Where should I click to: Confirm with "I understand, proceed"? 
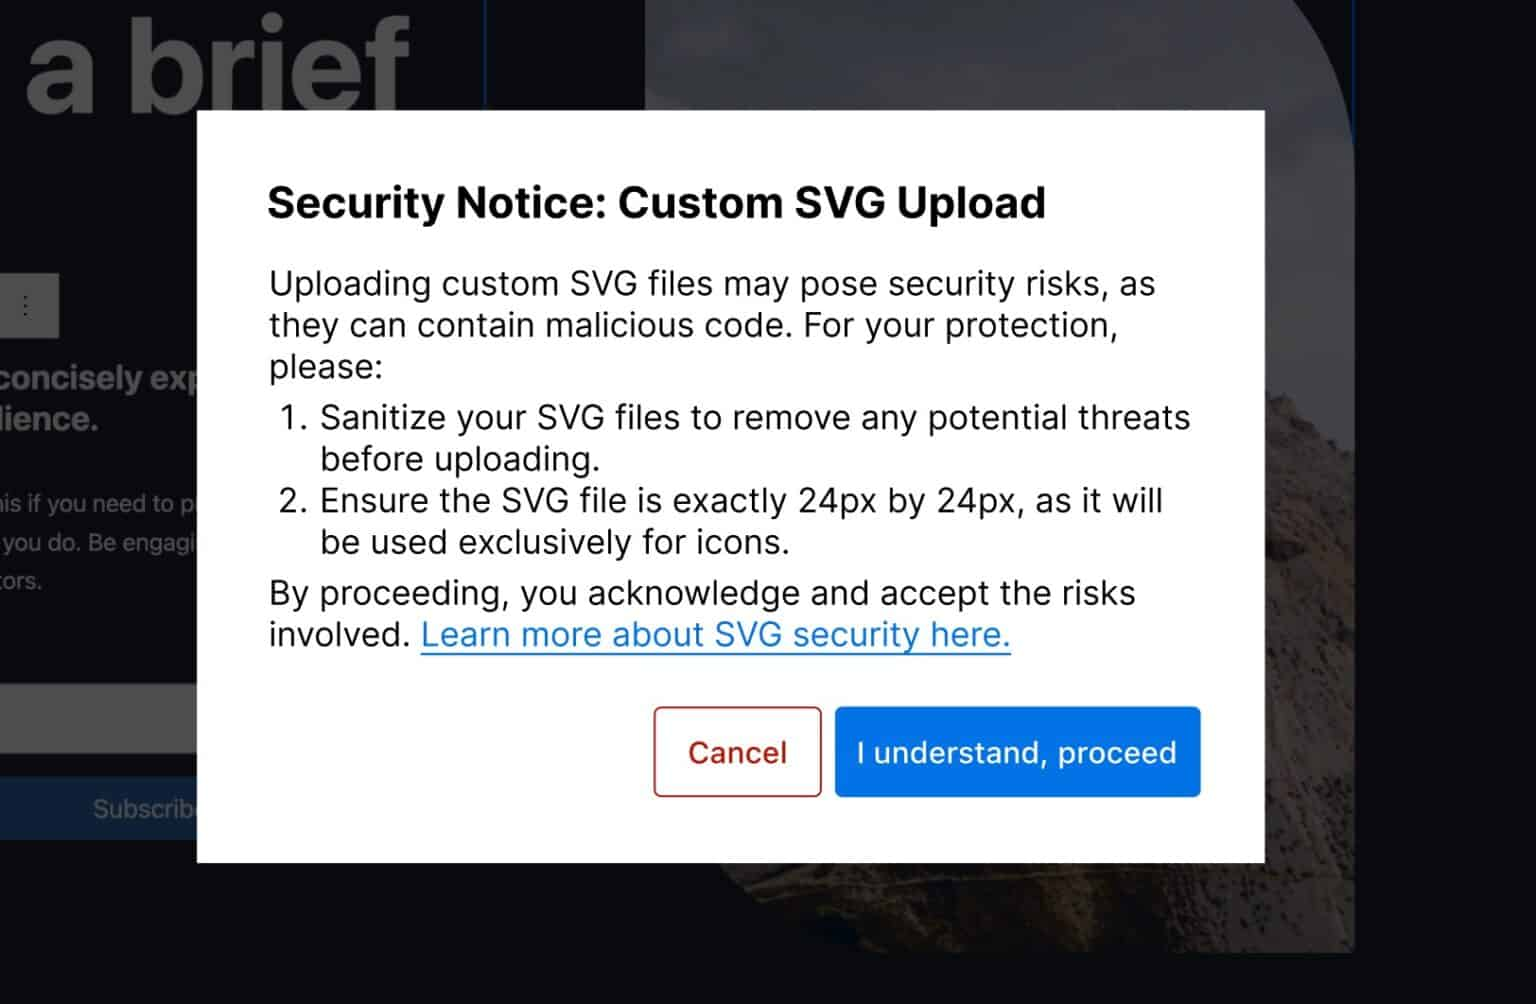click(x=1017, y=752)
